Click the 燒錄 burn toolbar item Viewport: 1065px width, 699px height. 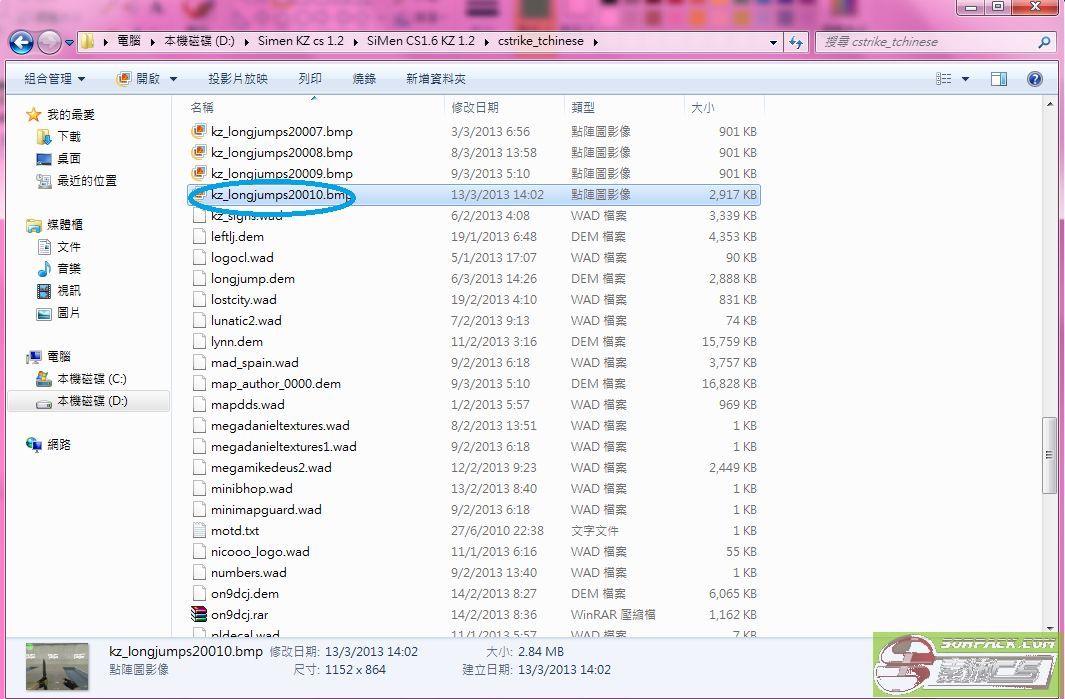(364, 79)
